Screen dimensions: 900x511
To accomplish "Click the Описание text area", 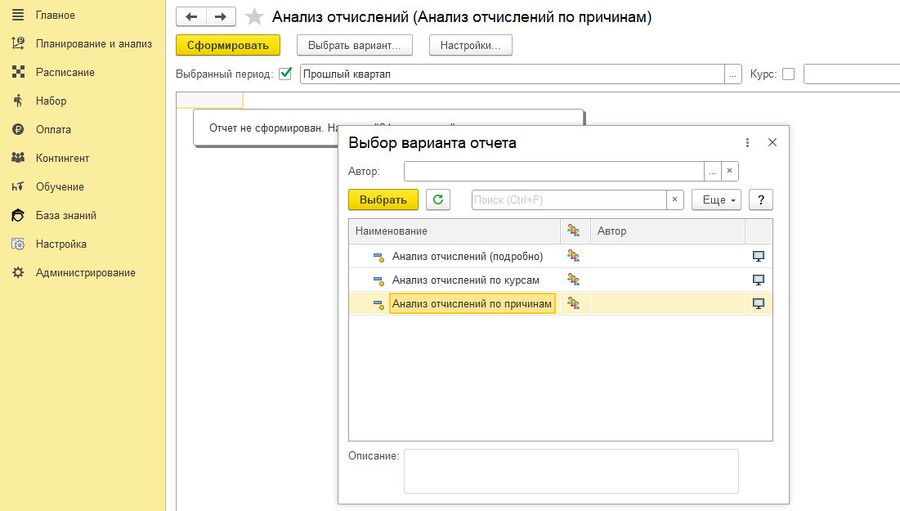I will [x=571, y=471].
